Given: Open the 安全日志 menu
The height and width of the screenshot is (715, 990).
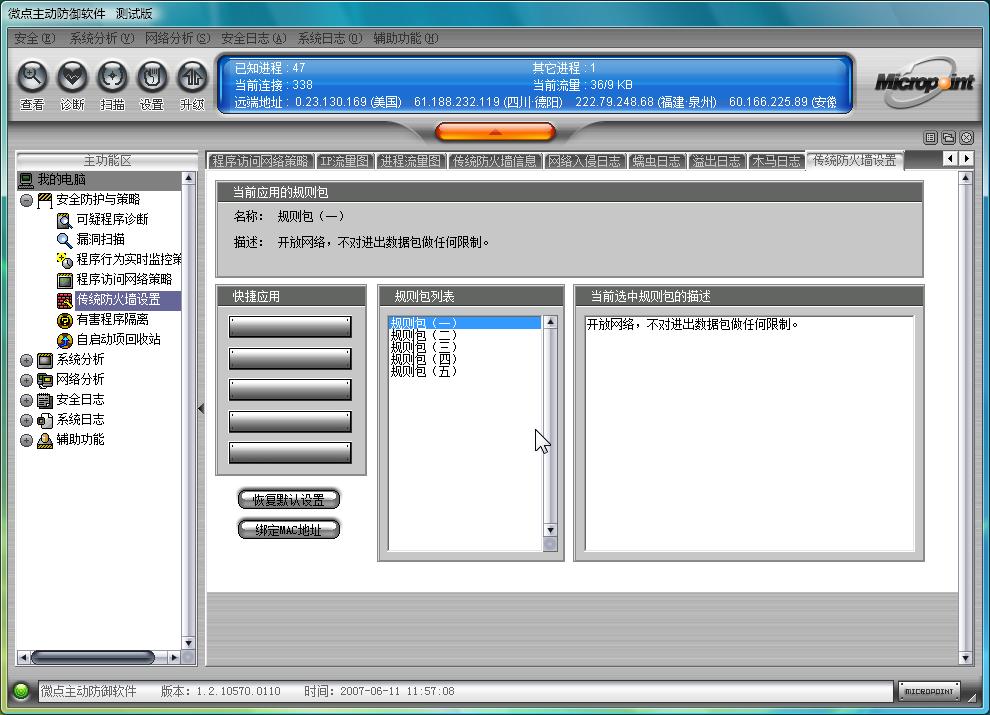Looking at the screenshot, I should click(x=254, y=39).
